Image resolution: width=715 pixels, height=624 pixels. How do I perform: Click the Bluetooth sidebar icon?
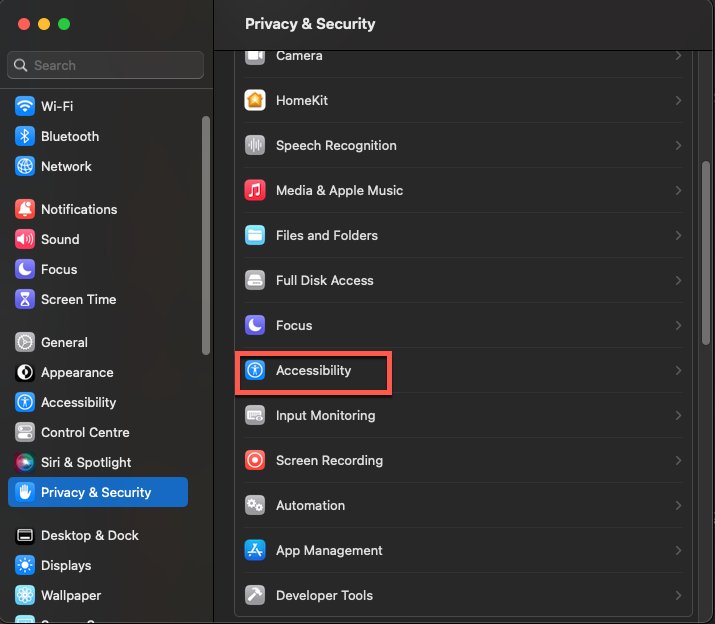pyautogui.click(x=25, y=136)
